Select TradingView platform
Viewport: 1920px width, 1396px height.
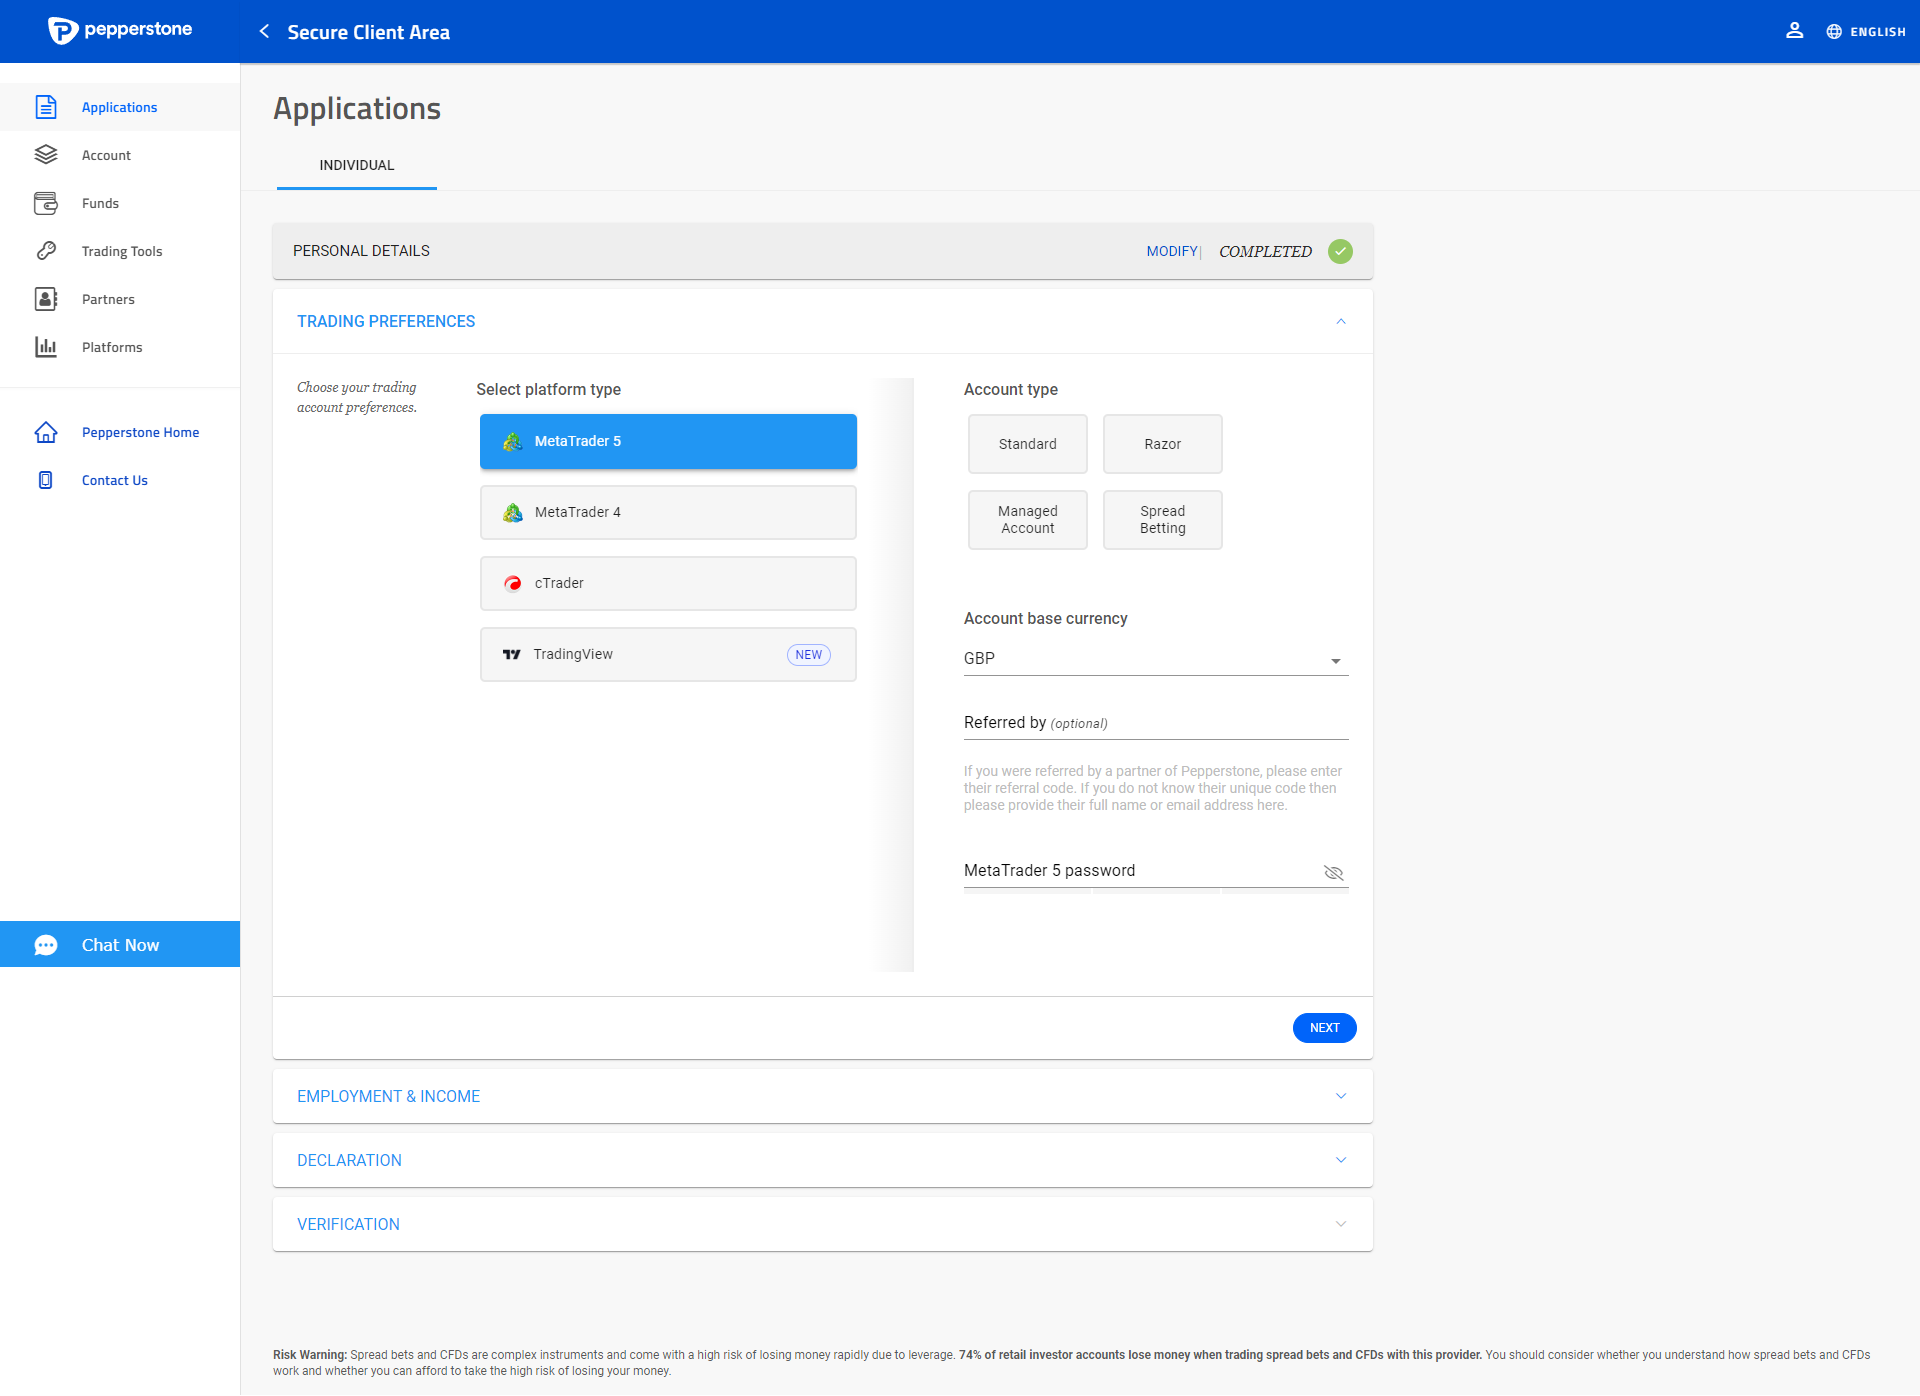coord(668,654)
